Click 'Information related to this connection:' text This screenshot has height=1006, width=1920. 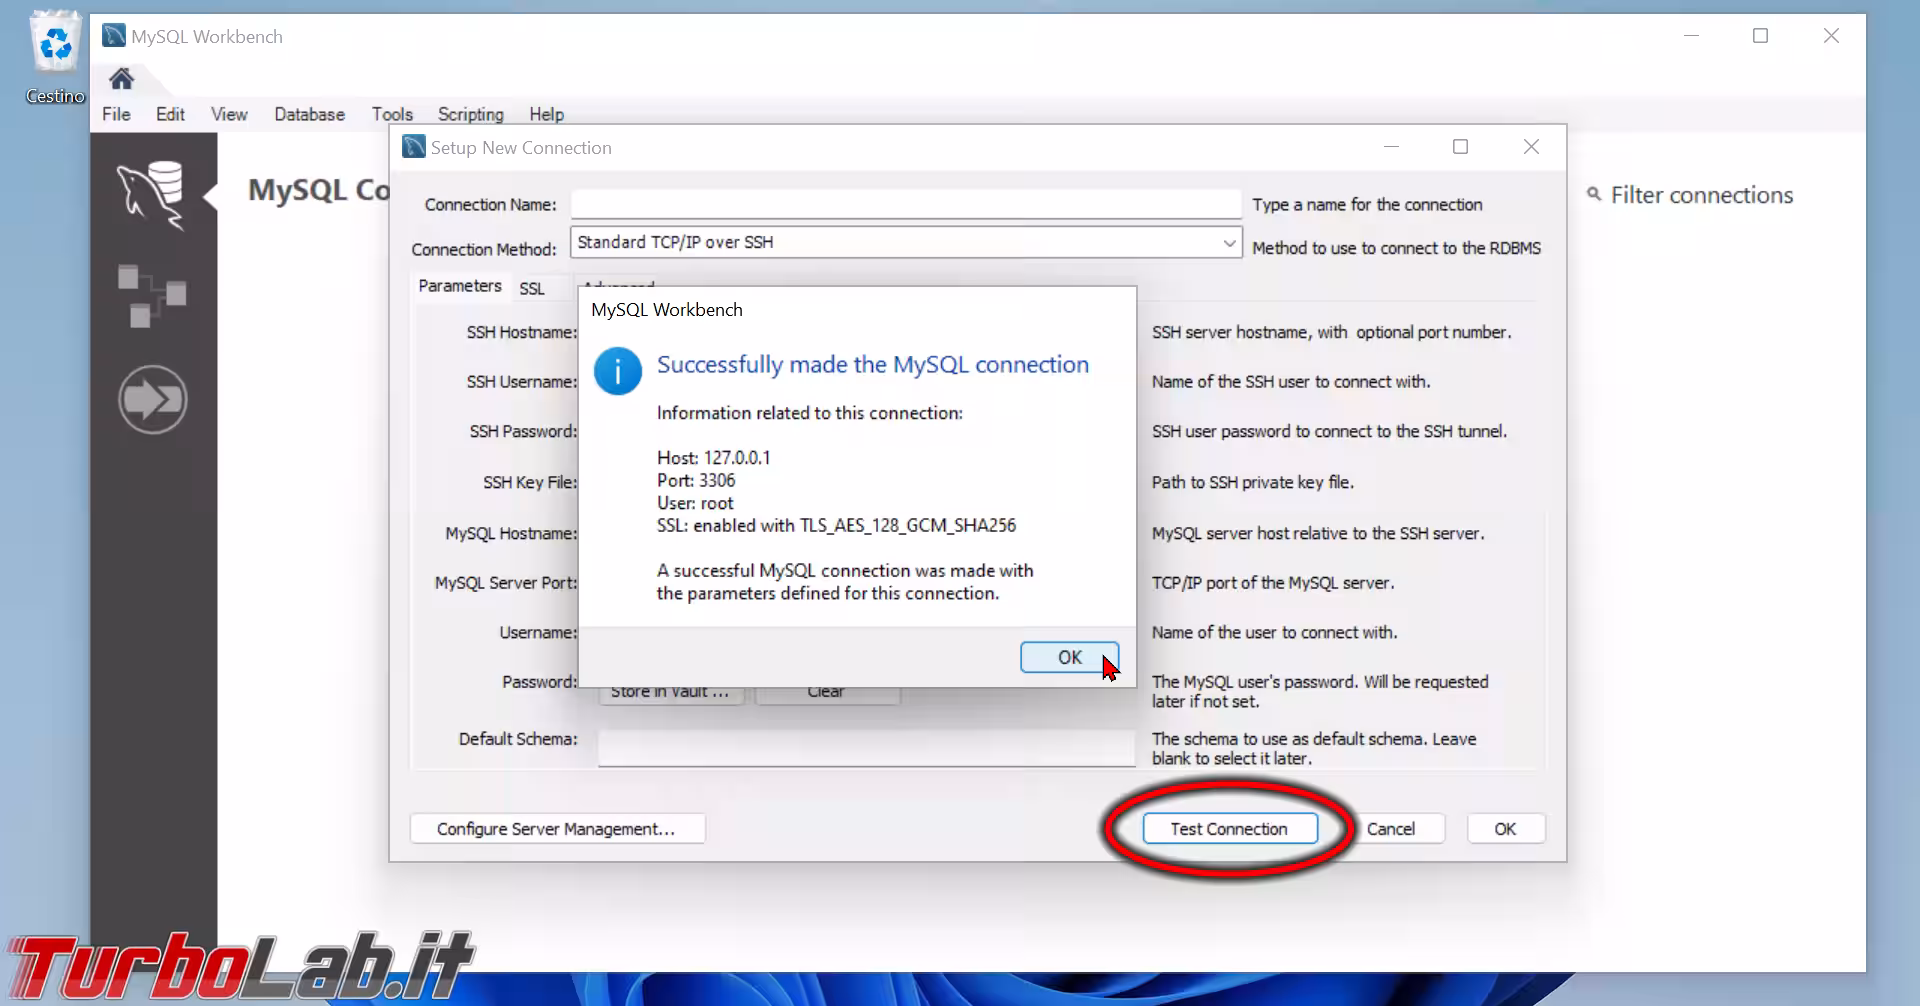(x=809, y=413)
